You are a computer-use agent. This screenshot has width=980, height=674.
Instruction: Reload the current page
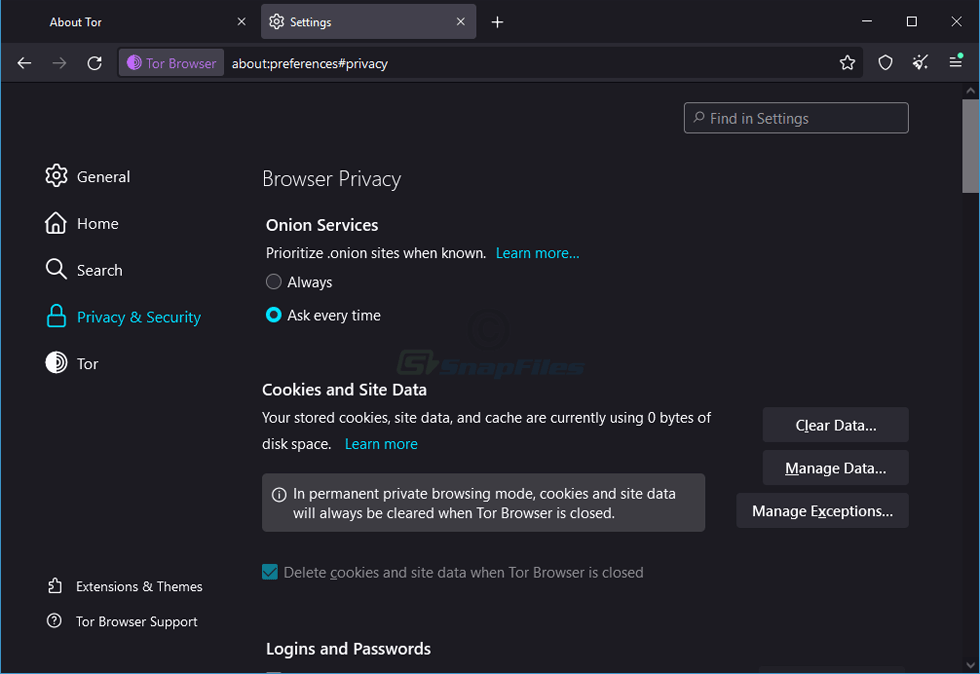coord(94,62)
